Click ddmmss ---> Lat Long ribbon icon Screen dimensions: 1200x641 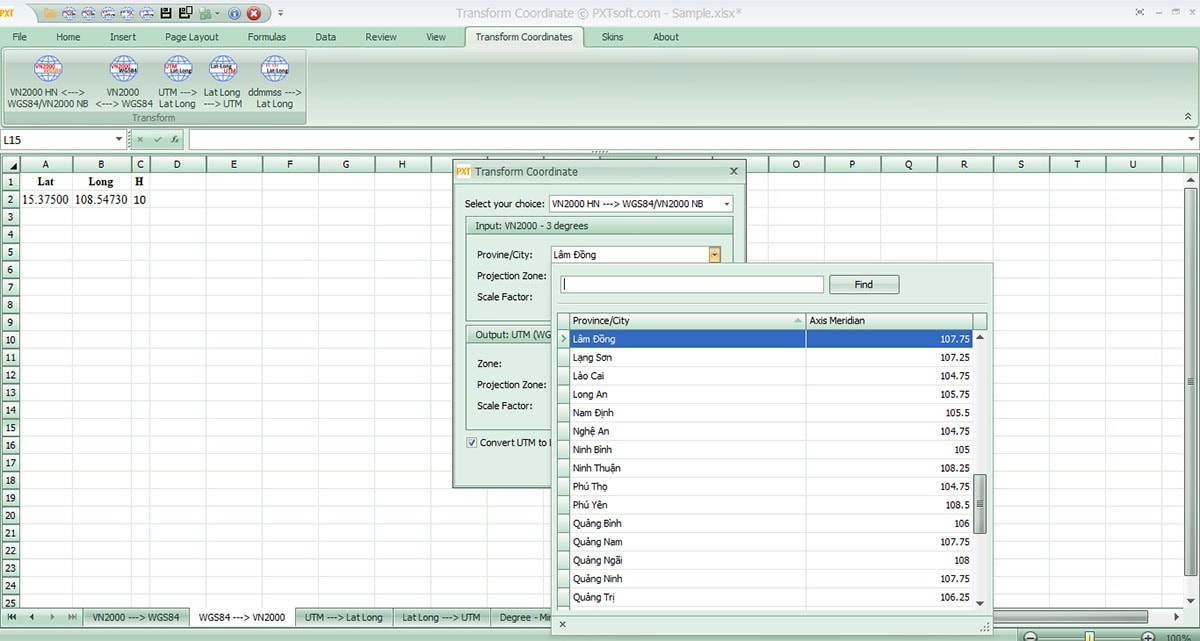click(275, 82)
